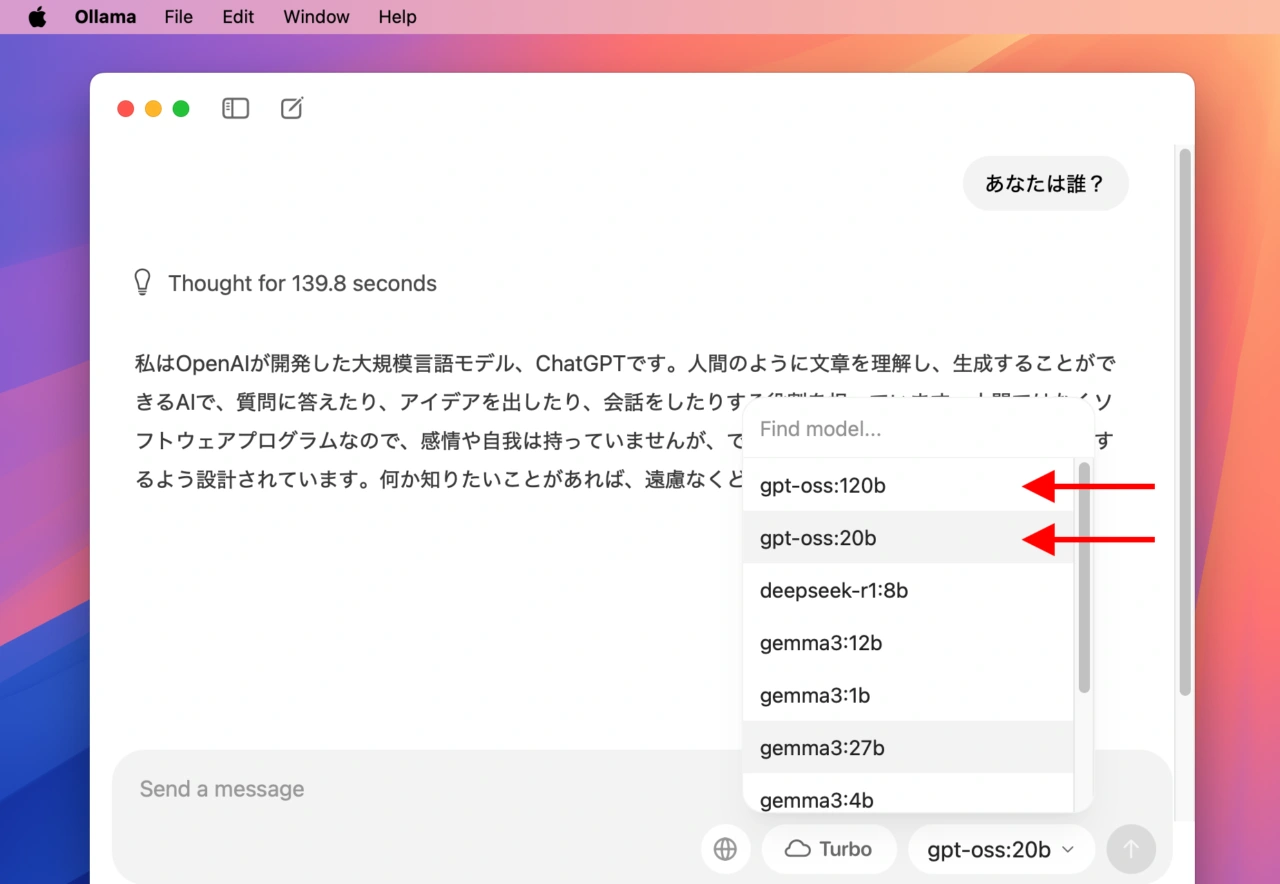Toggle the sidebar panel icon
The width and height of the screenshot is (1280, 884).
coord(235,108)
